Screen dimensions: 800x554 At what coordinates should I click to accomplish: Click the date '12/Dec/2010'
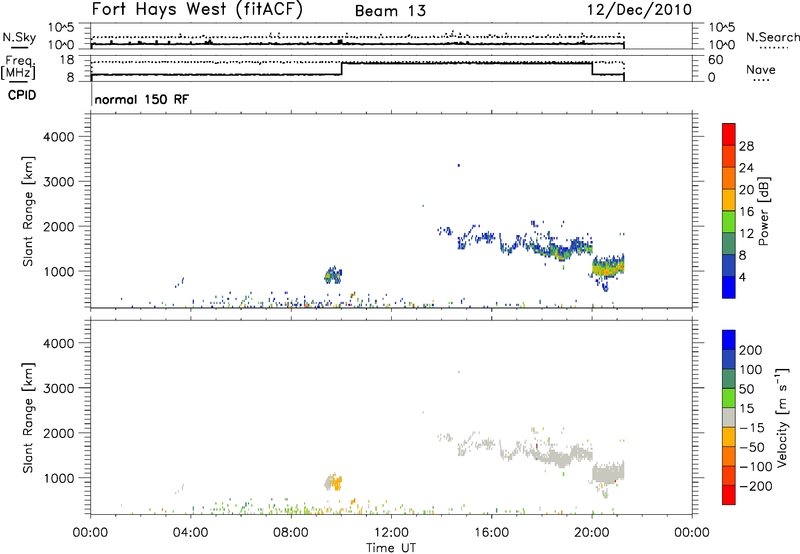coord(640,10)
